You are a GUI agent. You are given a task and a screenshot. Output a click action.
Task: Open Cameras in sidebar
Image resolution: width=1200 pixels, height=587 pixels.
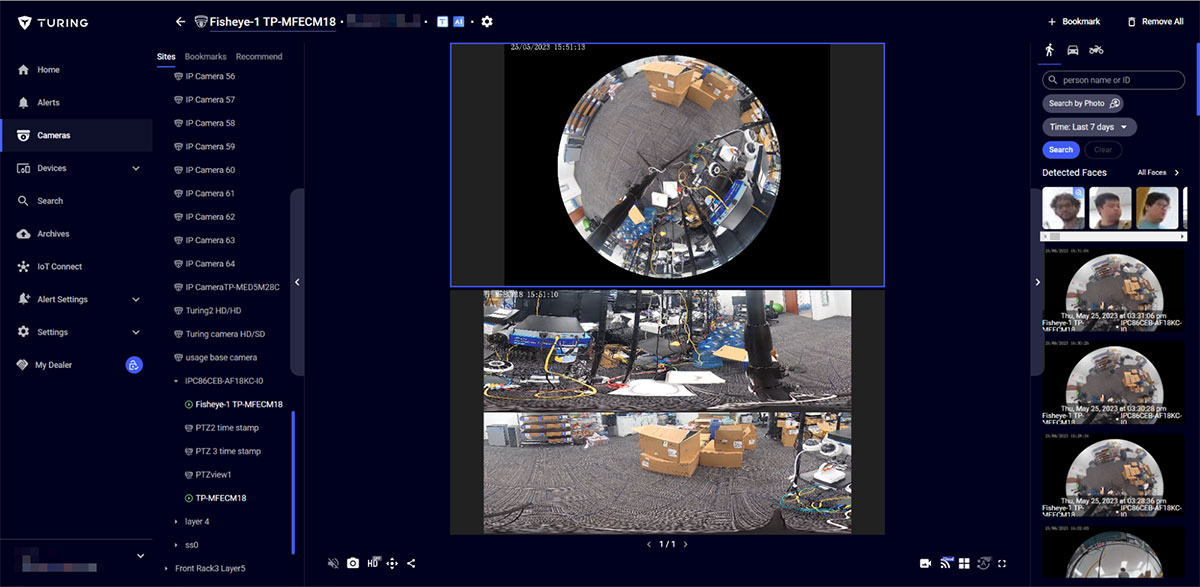[x=76, y=135]
